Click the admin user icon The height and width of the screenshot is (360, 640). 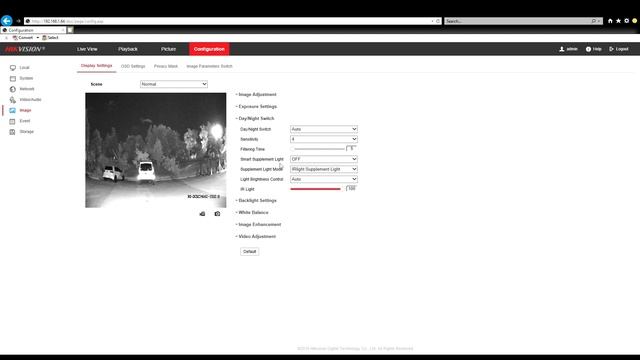pos(562,49)
